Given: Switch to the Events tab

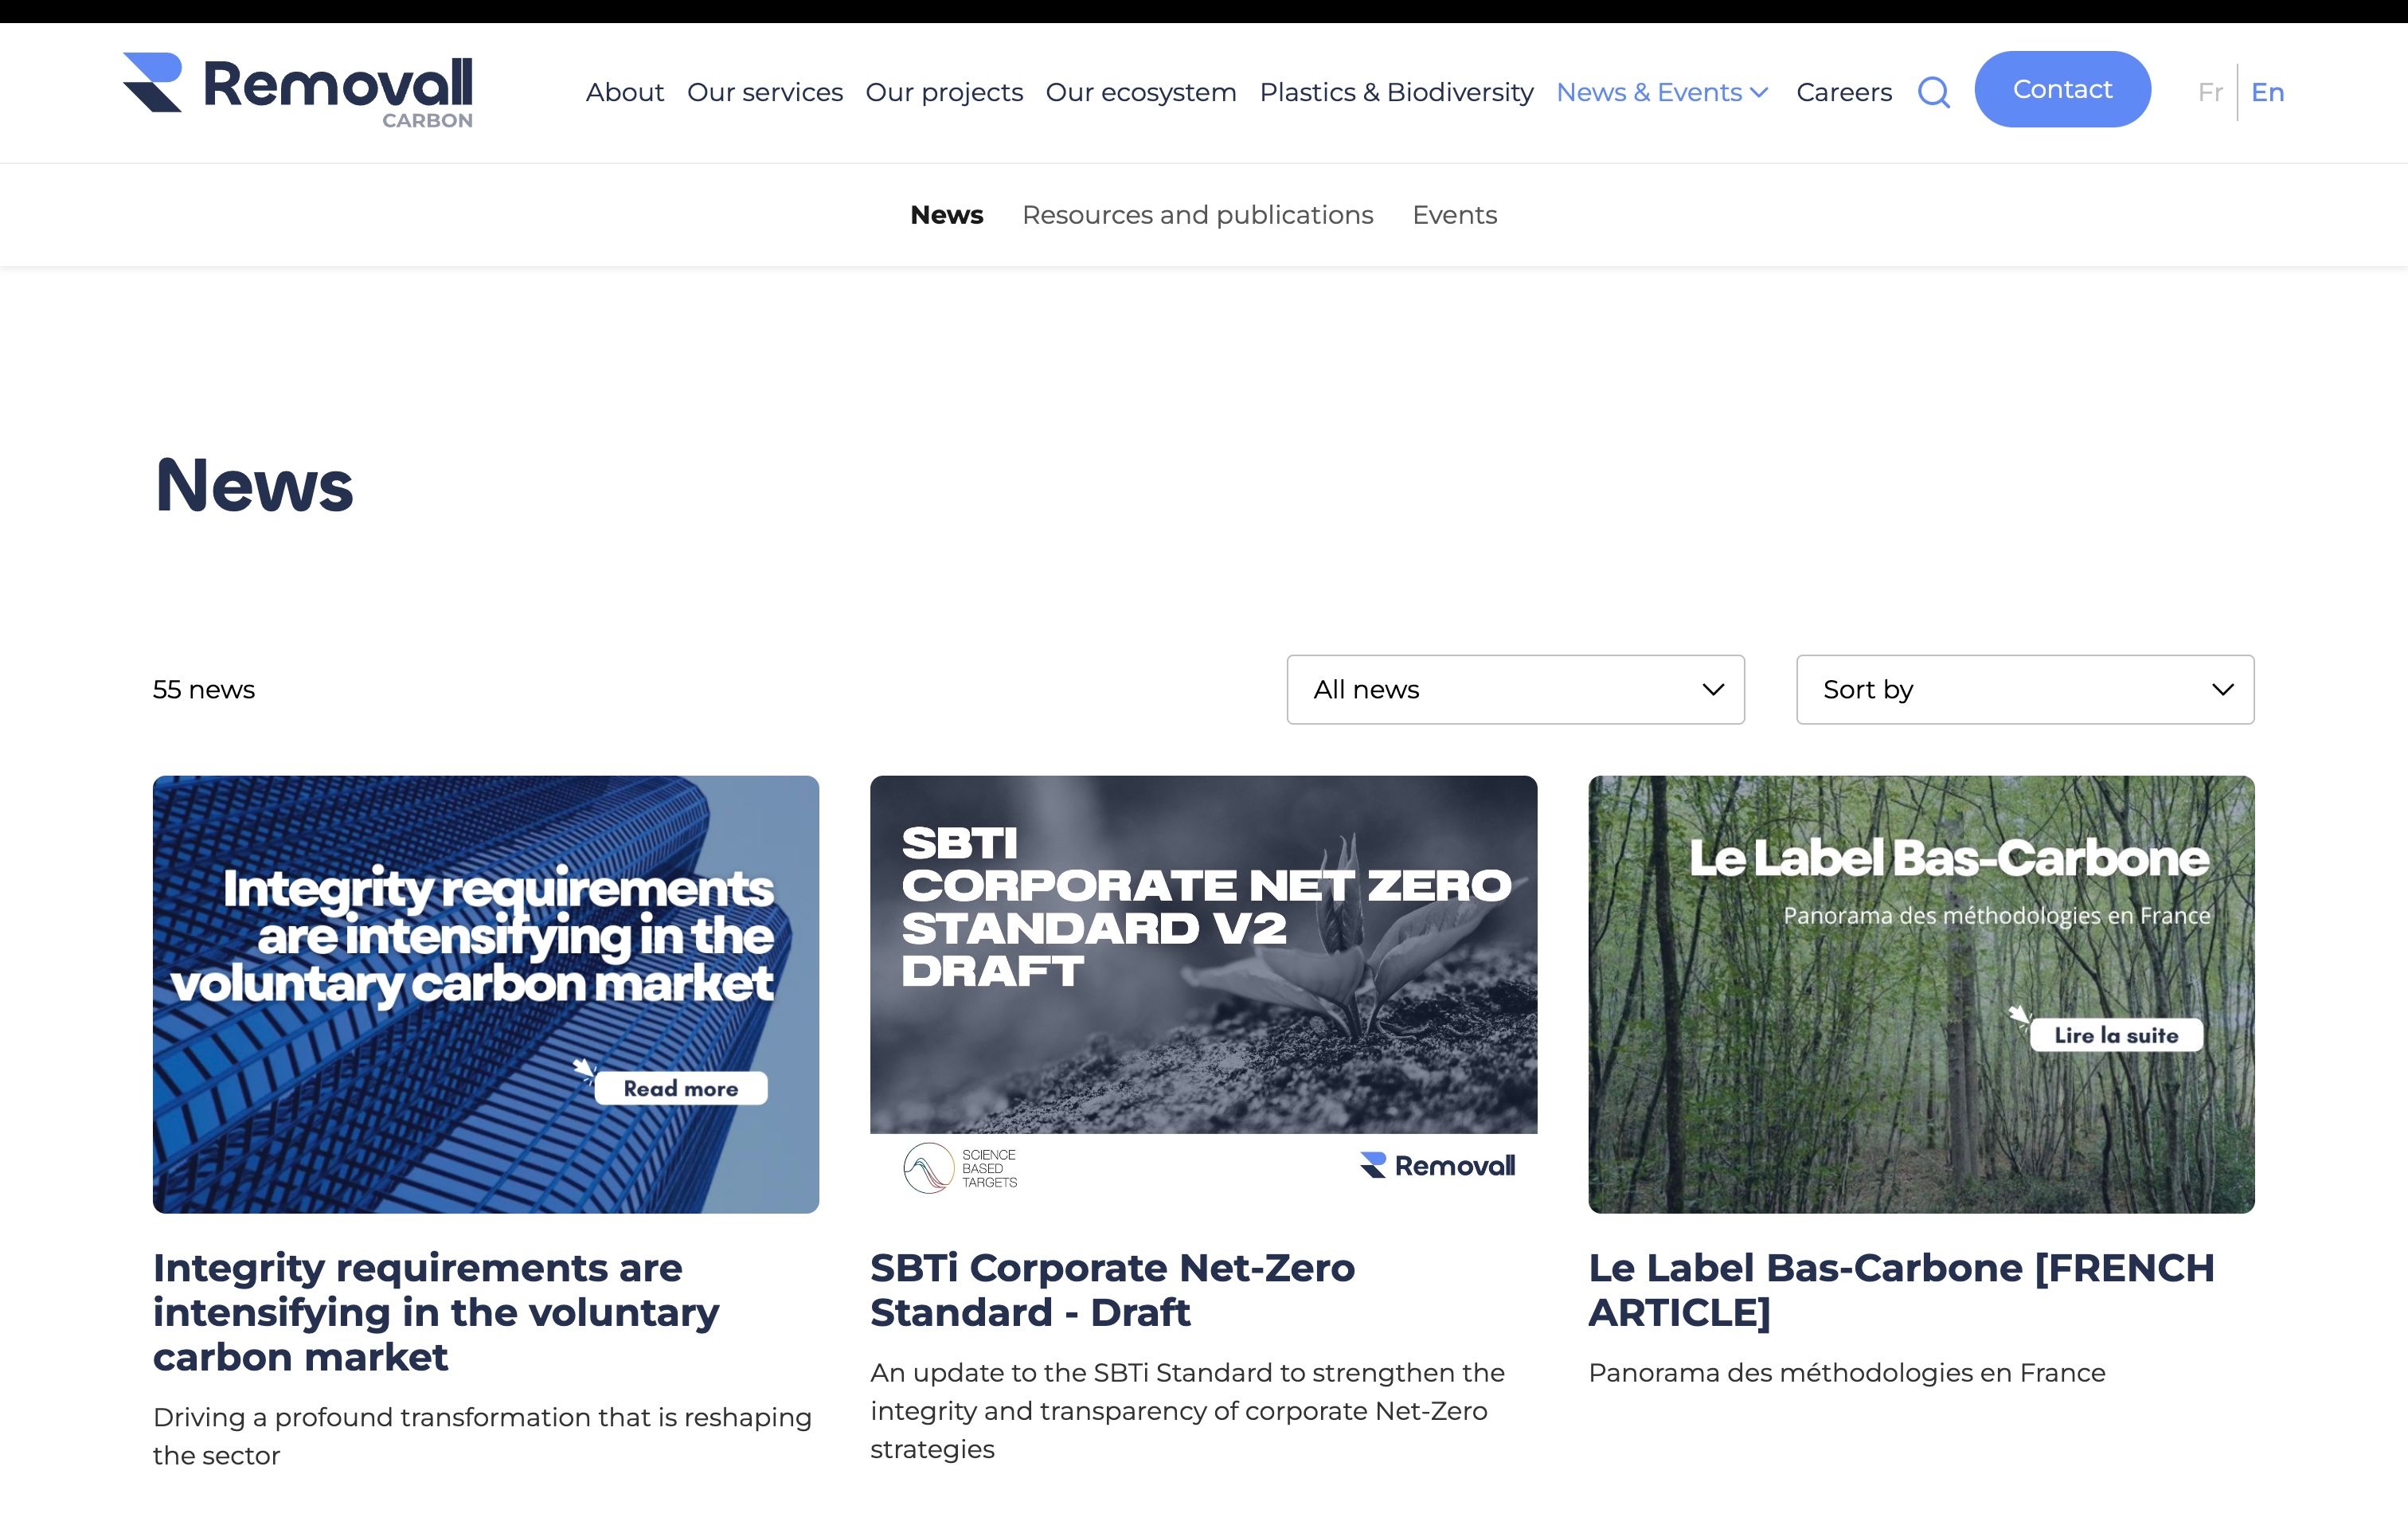Looking at the screenshot, I should click(x=1454, y=215).
